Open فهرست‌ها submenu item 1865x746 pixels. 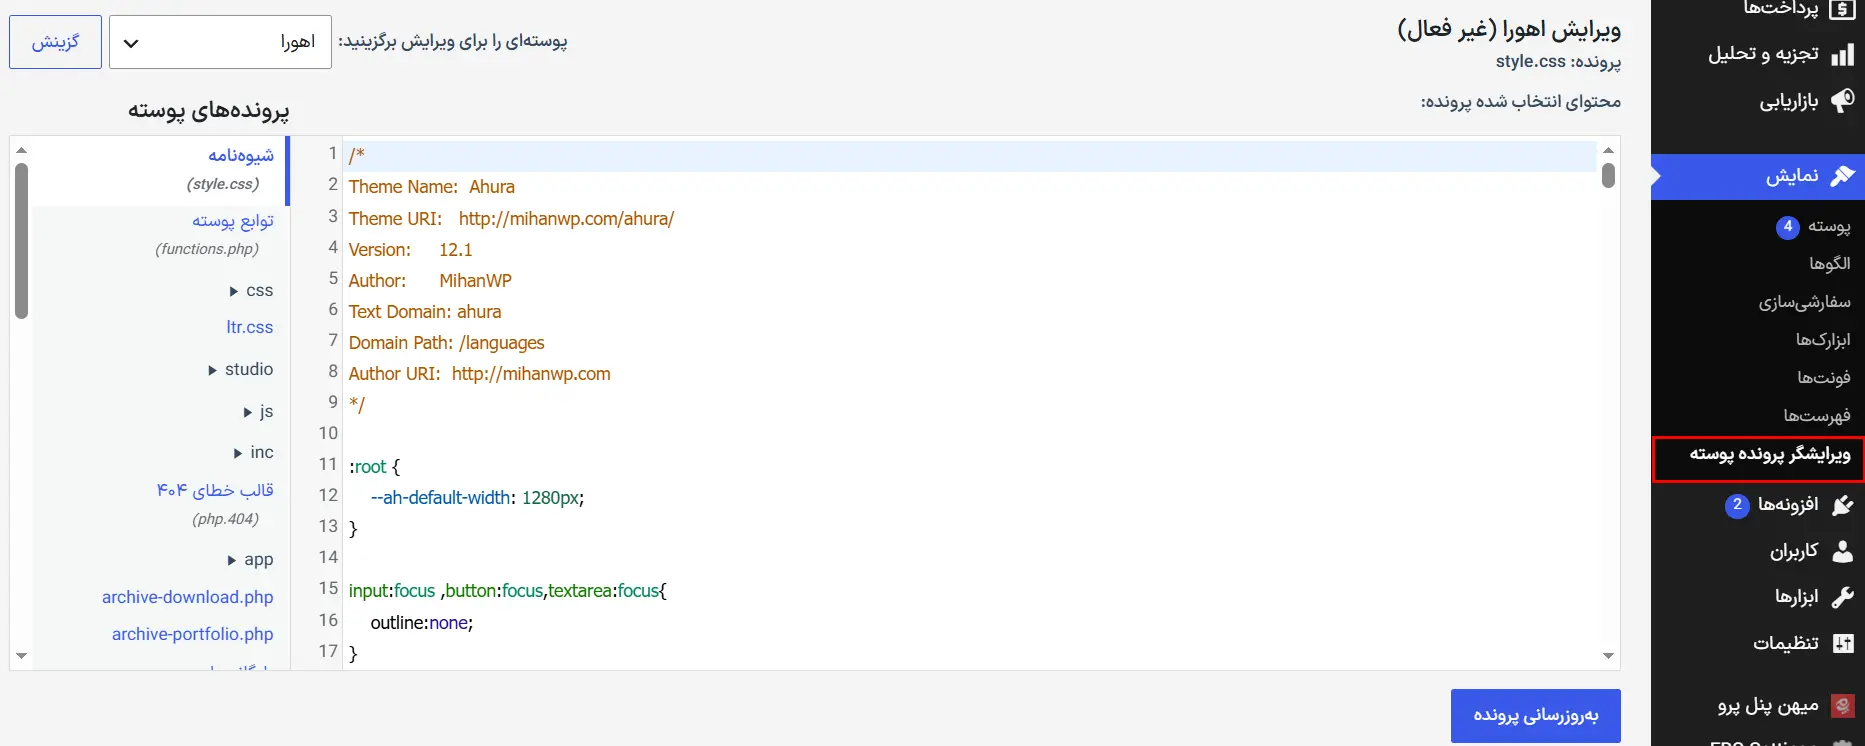click(1816, 416)
